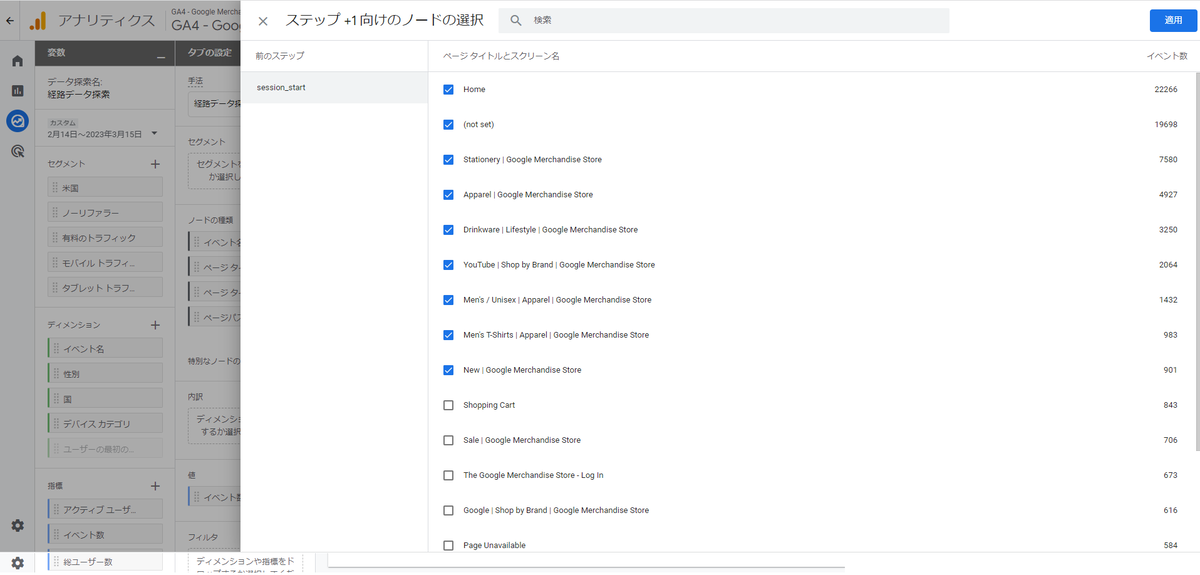Select the 米国 segment chip
Screen dimensions: 1200x575
[x=105, y=187]
